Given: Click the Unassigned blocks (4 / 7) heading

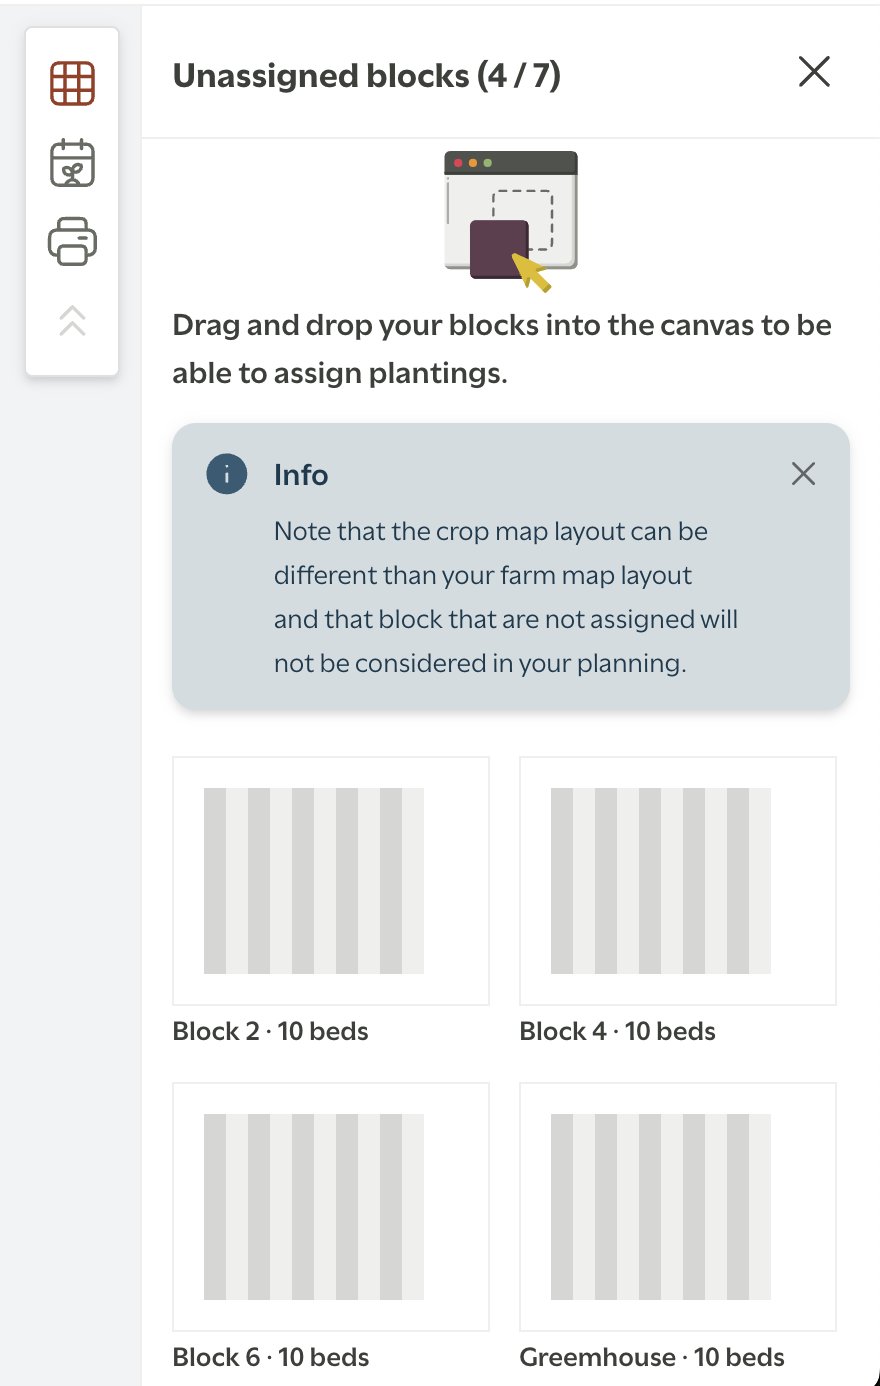Looking at the screenshot, I should pyautogui.click(x=367, y=76).
